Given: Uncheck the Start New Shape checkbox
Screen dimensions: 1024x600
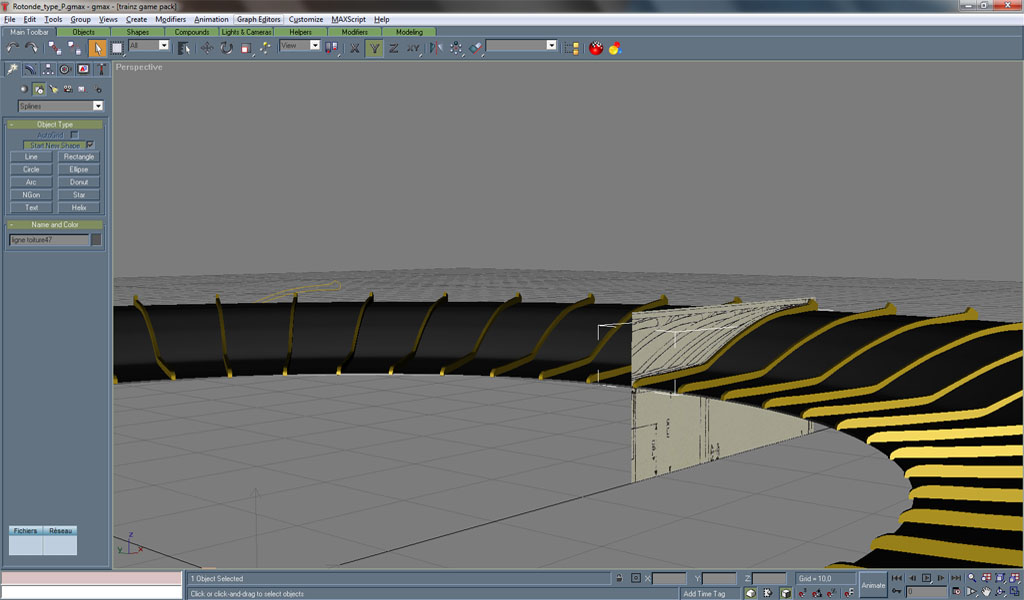Looking at the screenshot, I should [90, 145].
